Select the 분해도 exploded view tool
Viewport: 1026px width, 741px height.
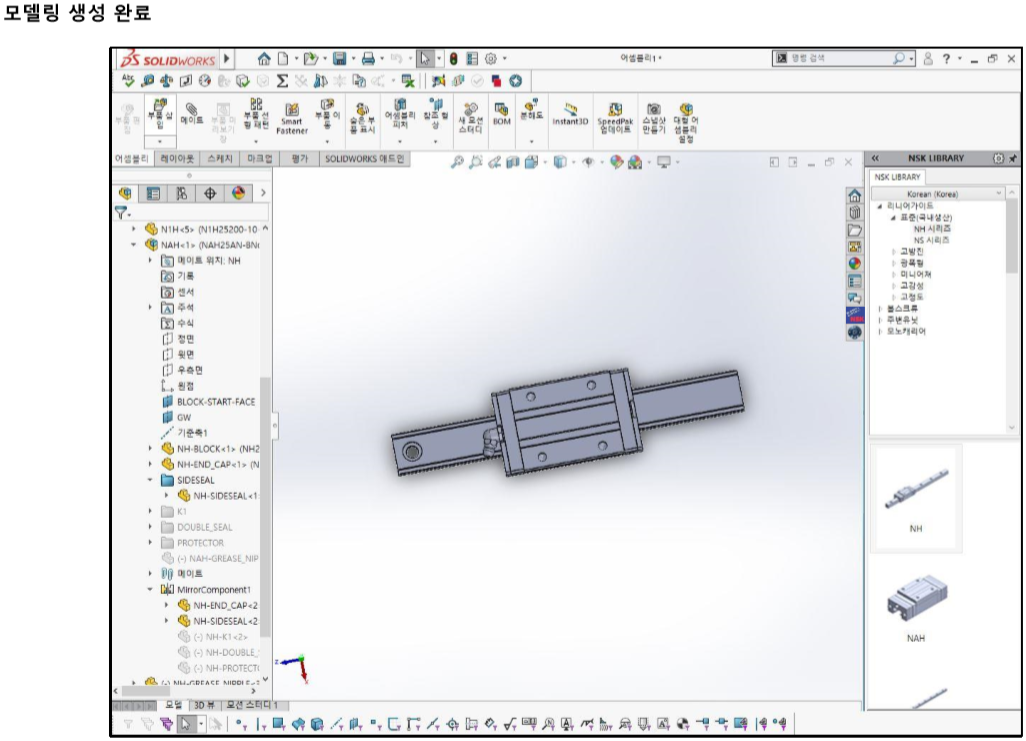[x=531, y=112]
